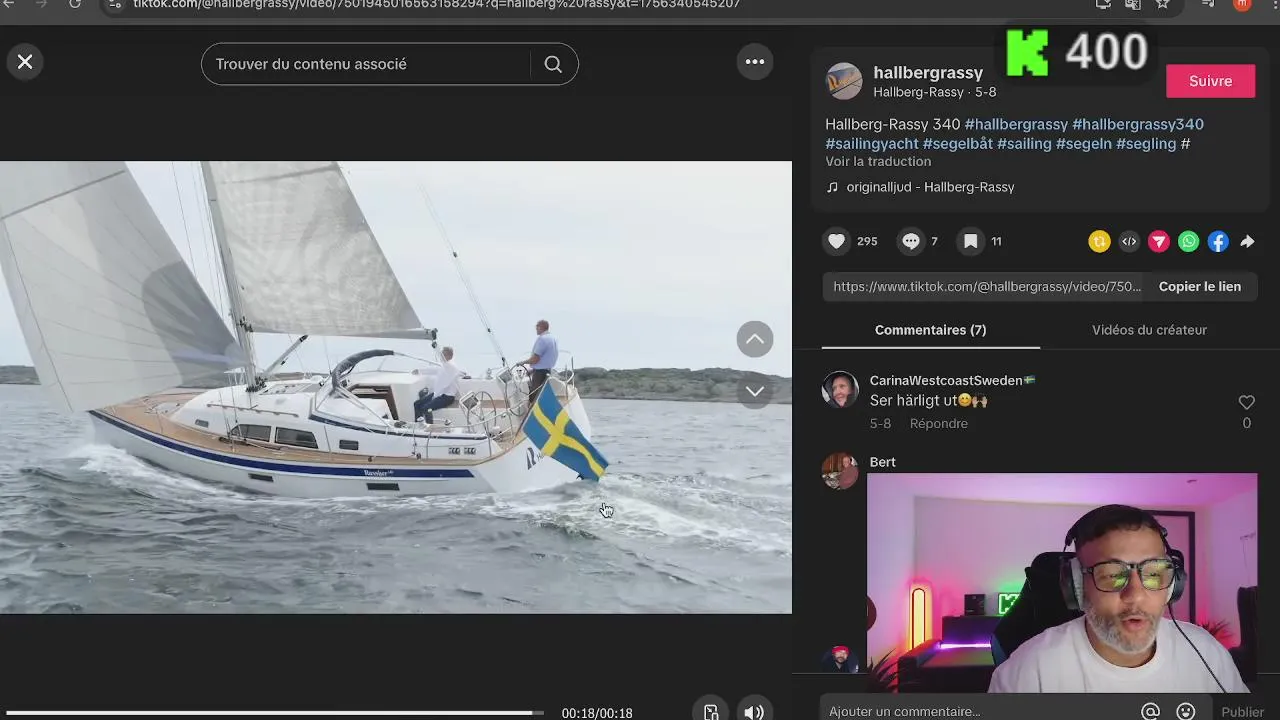Go to previous video with up chevron

tap(755, 339)
